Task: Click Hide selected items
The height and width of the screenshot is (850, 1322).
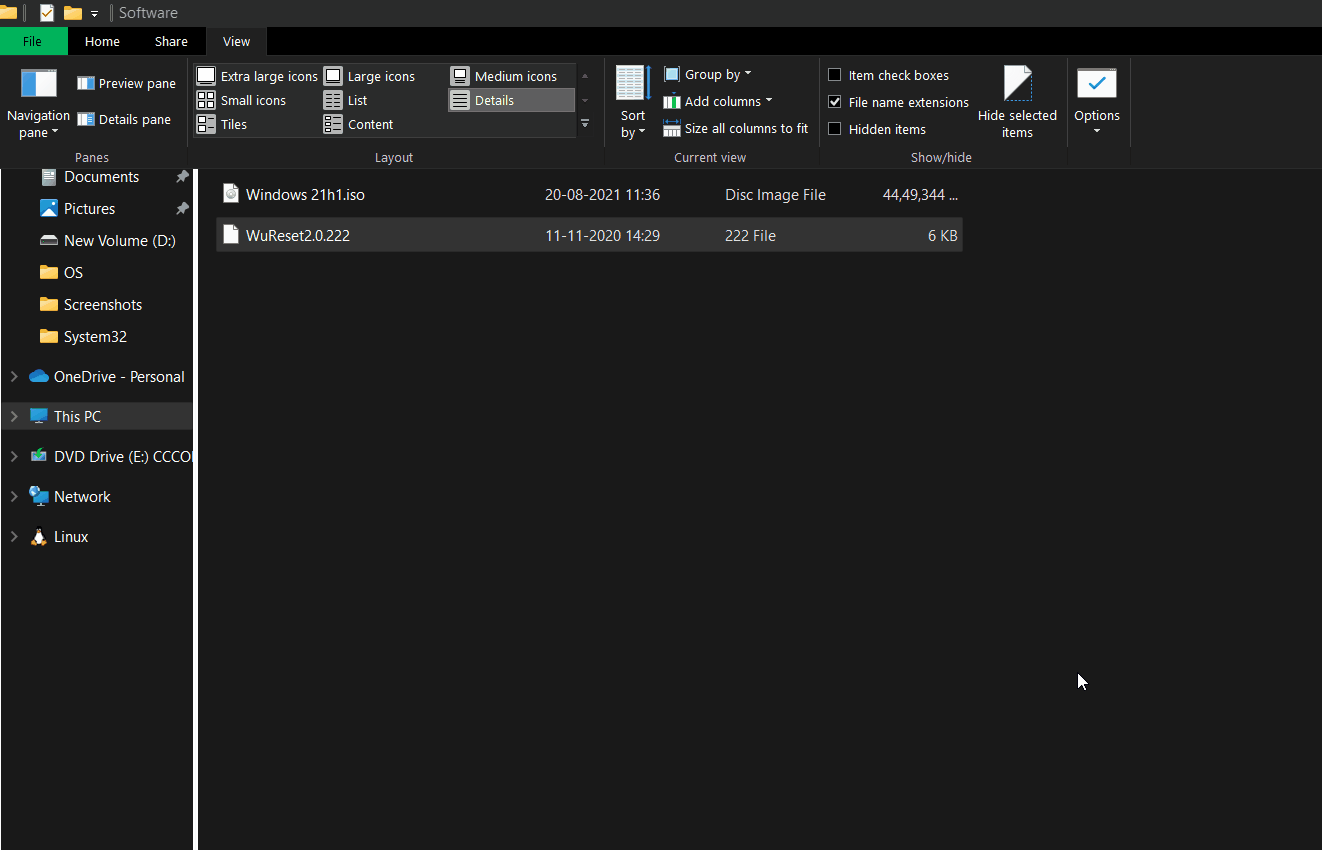Action: pyautogui.click(x=1017, y=103)
